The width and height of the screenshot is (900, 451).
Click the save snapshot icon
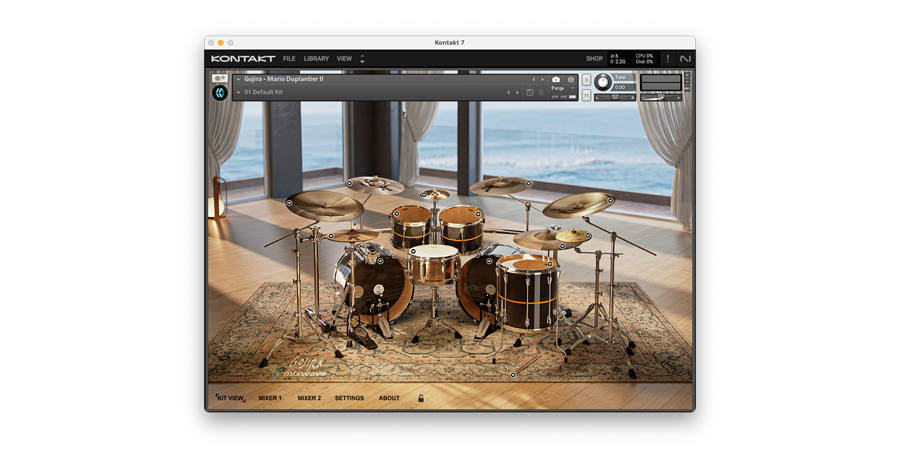pos(530,92)
